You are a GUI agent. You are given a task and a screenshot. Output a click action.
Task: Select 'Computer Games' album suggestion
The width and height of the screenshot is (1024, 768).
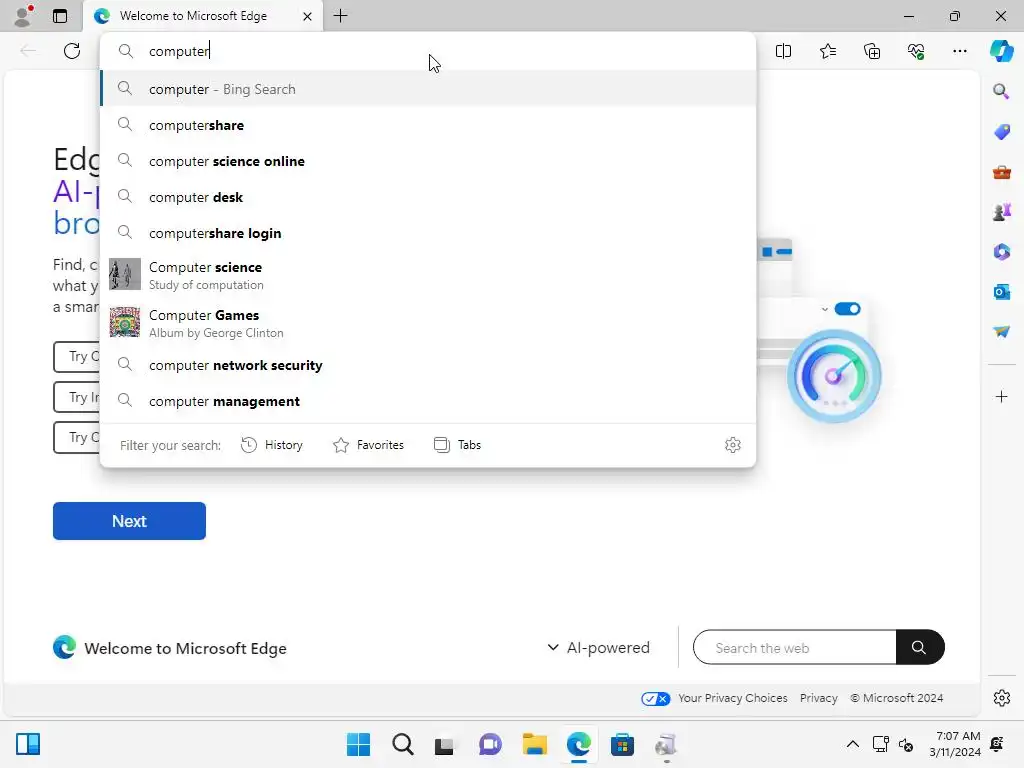point(428,323)
